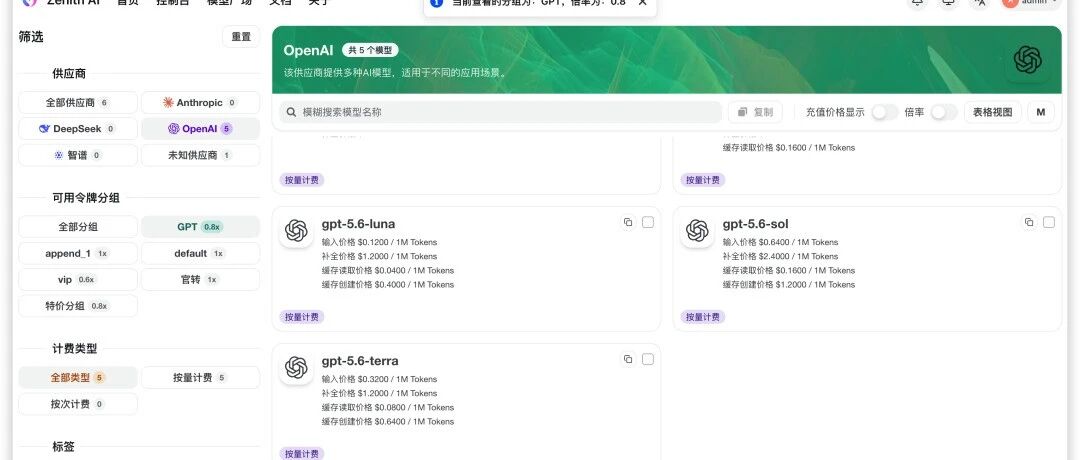Filter by 全部供应商

tap(78, 103)
